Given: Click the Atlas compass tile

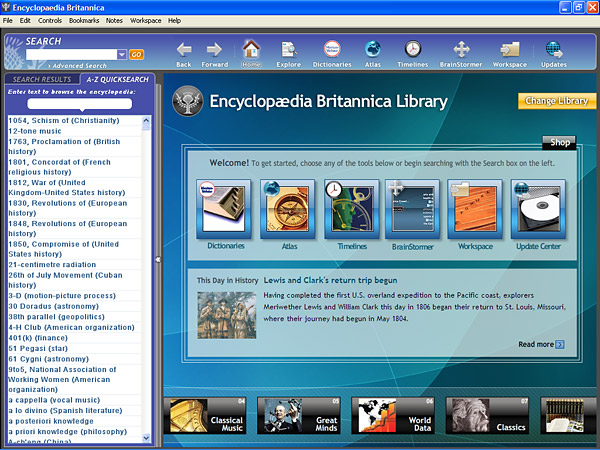Looking at the screenshot, I should 288,209.
